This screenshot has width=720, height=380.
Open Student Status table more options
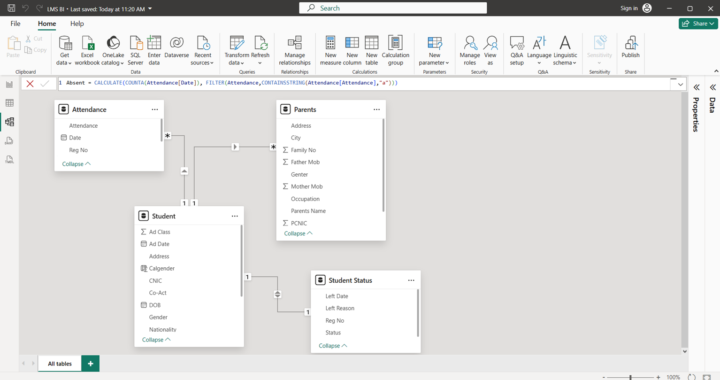pos(411,280)
